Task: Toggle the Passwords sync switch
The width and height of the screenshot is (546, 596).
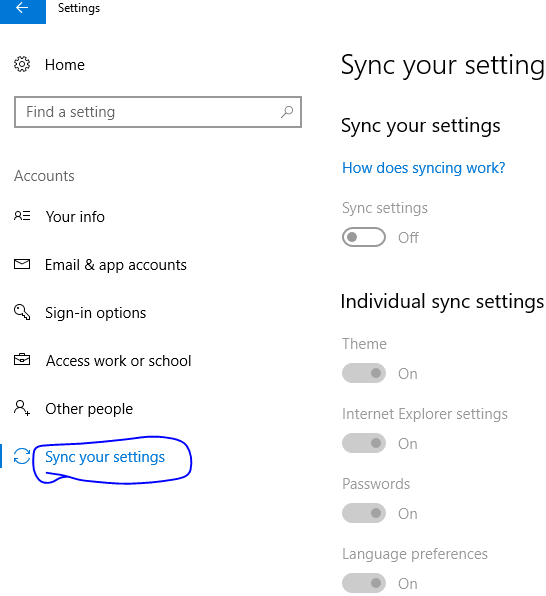Action: click(x=364, y=513)
